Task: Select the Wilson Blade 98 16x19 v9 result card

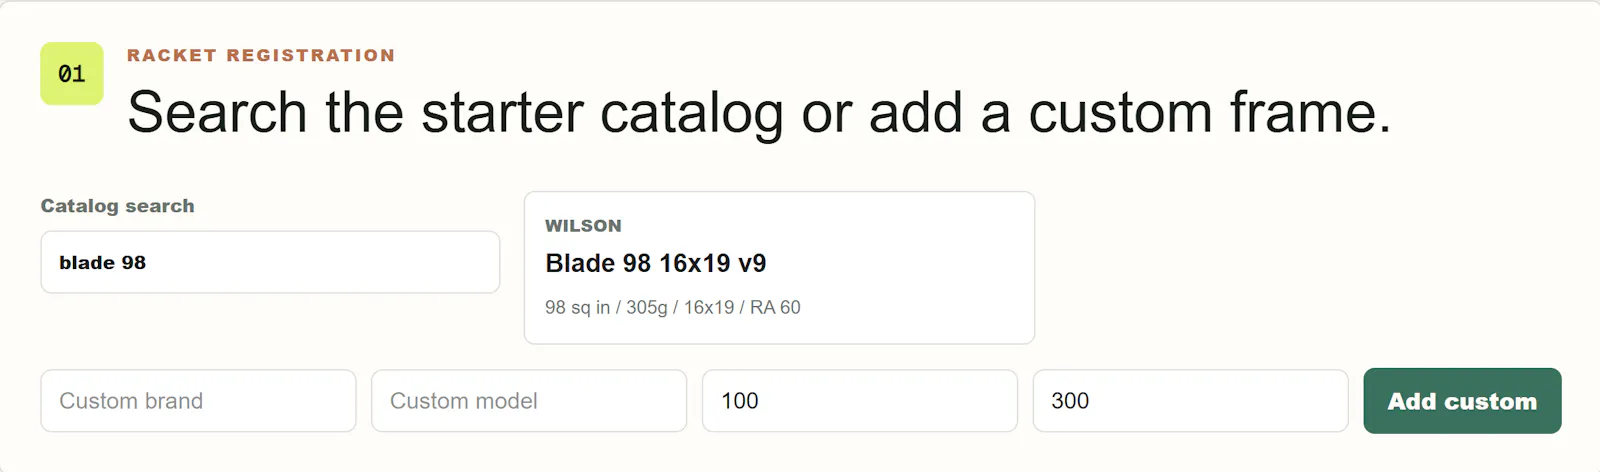Action: [779, 268]
